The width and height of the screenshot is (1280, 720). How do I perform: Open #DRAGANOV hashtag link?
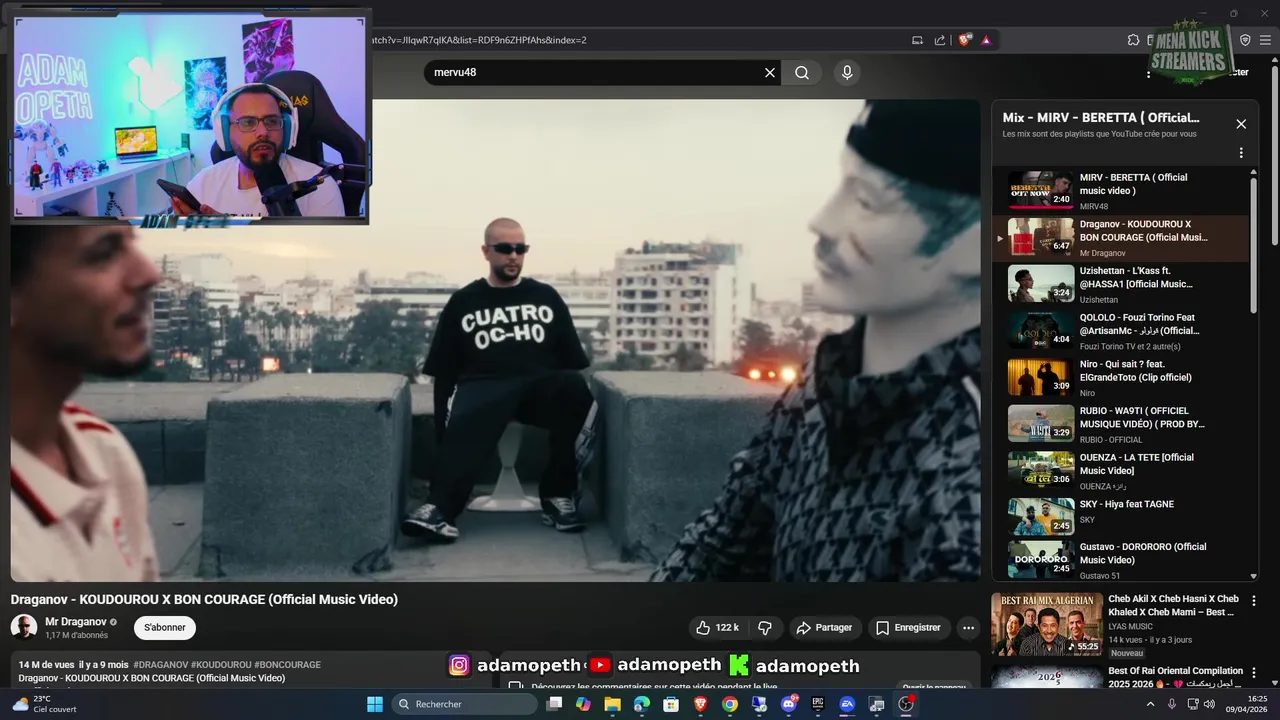click(x=160, y=664)
